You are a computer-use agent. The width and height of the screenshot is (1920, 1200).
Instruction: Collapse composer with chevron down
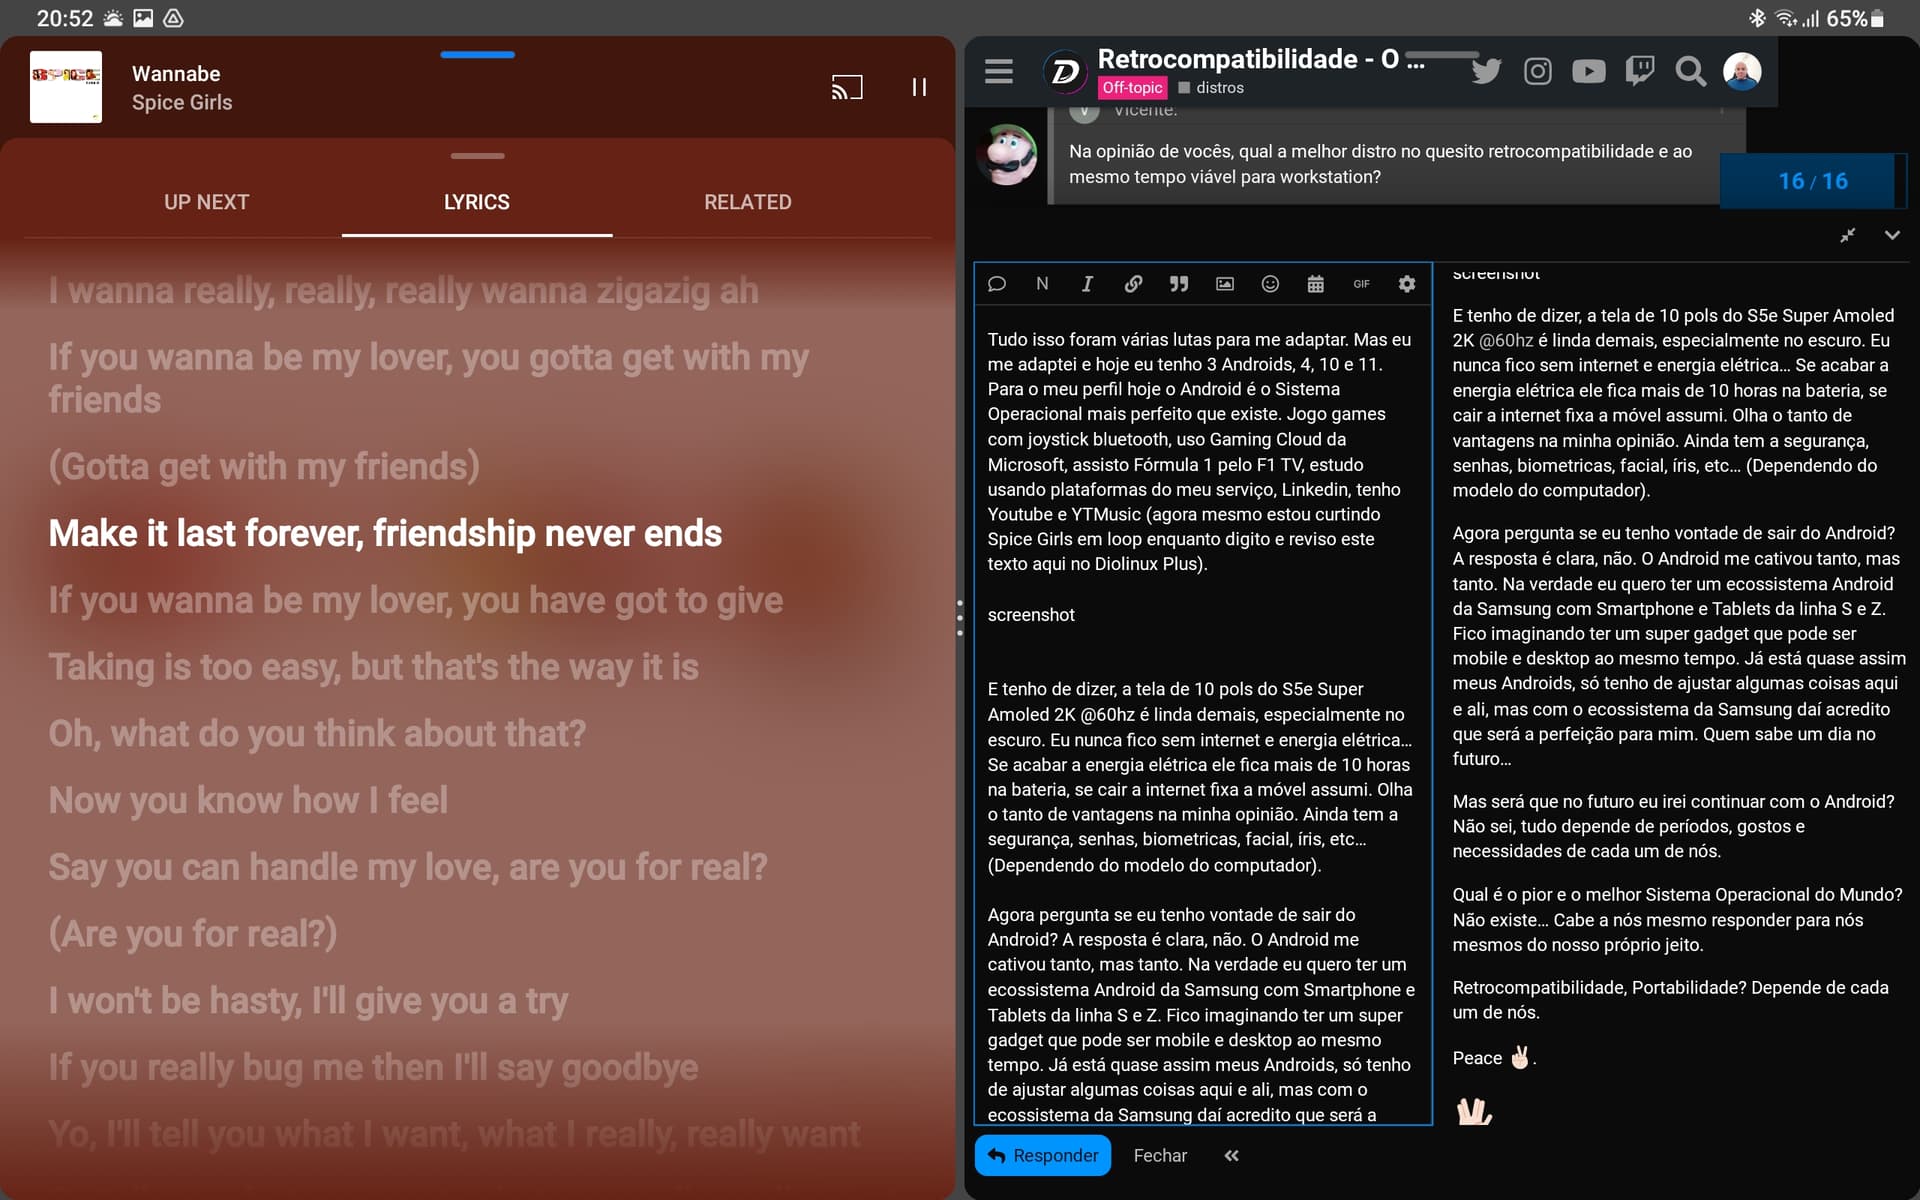(1892, 235)
